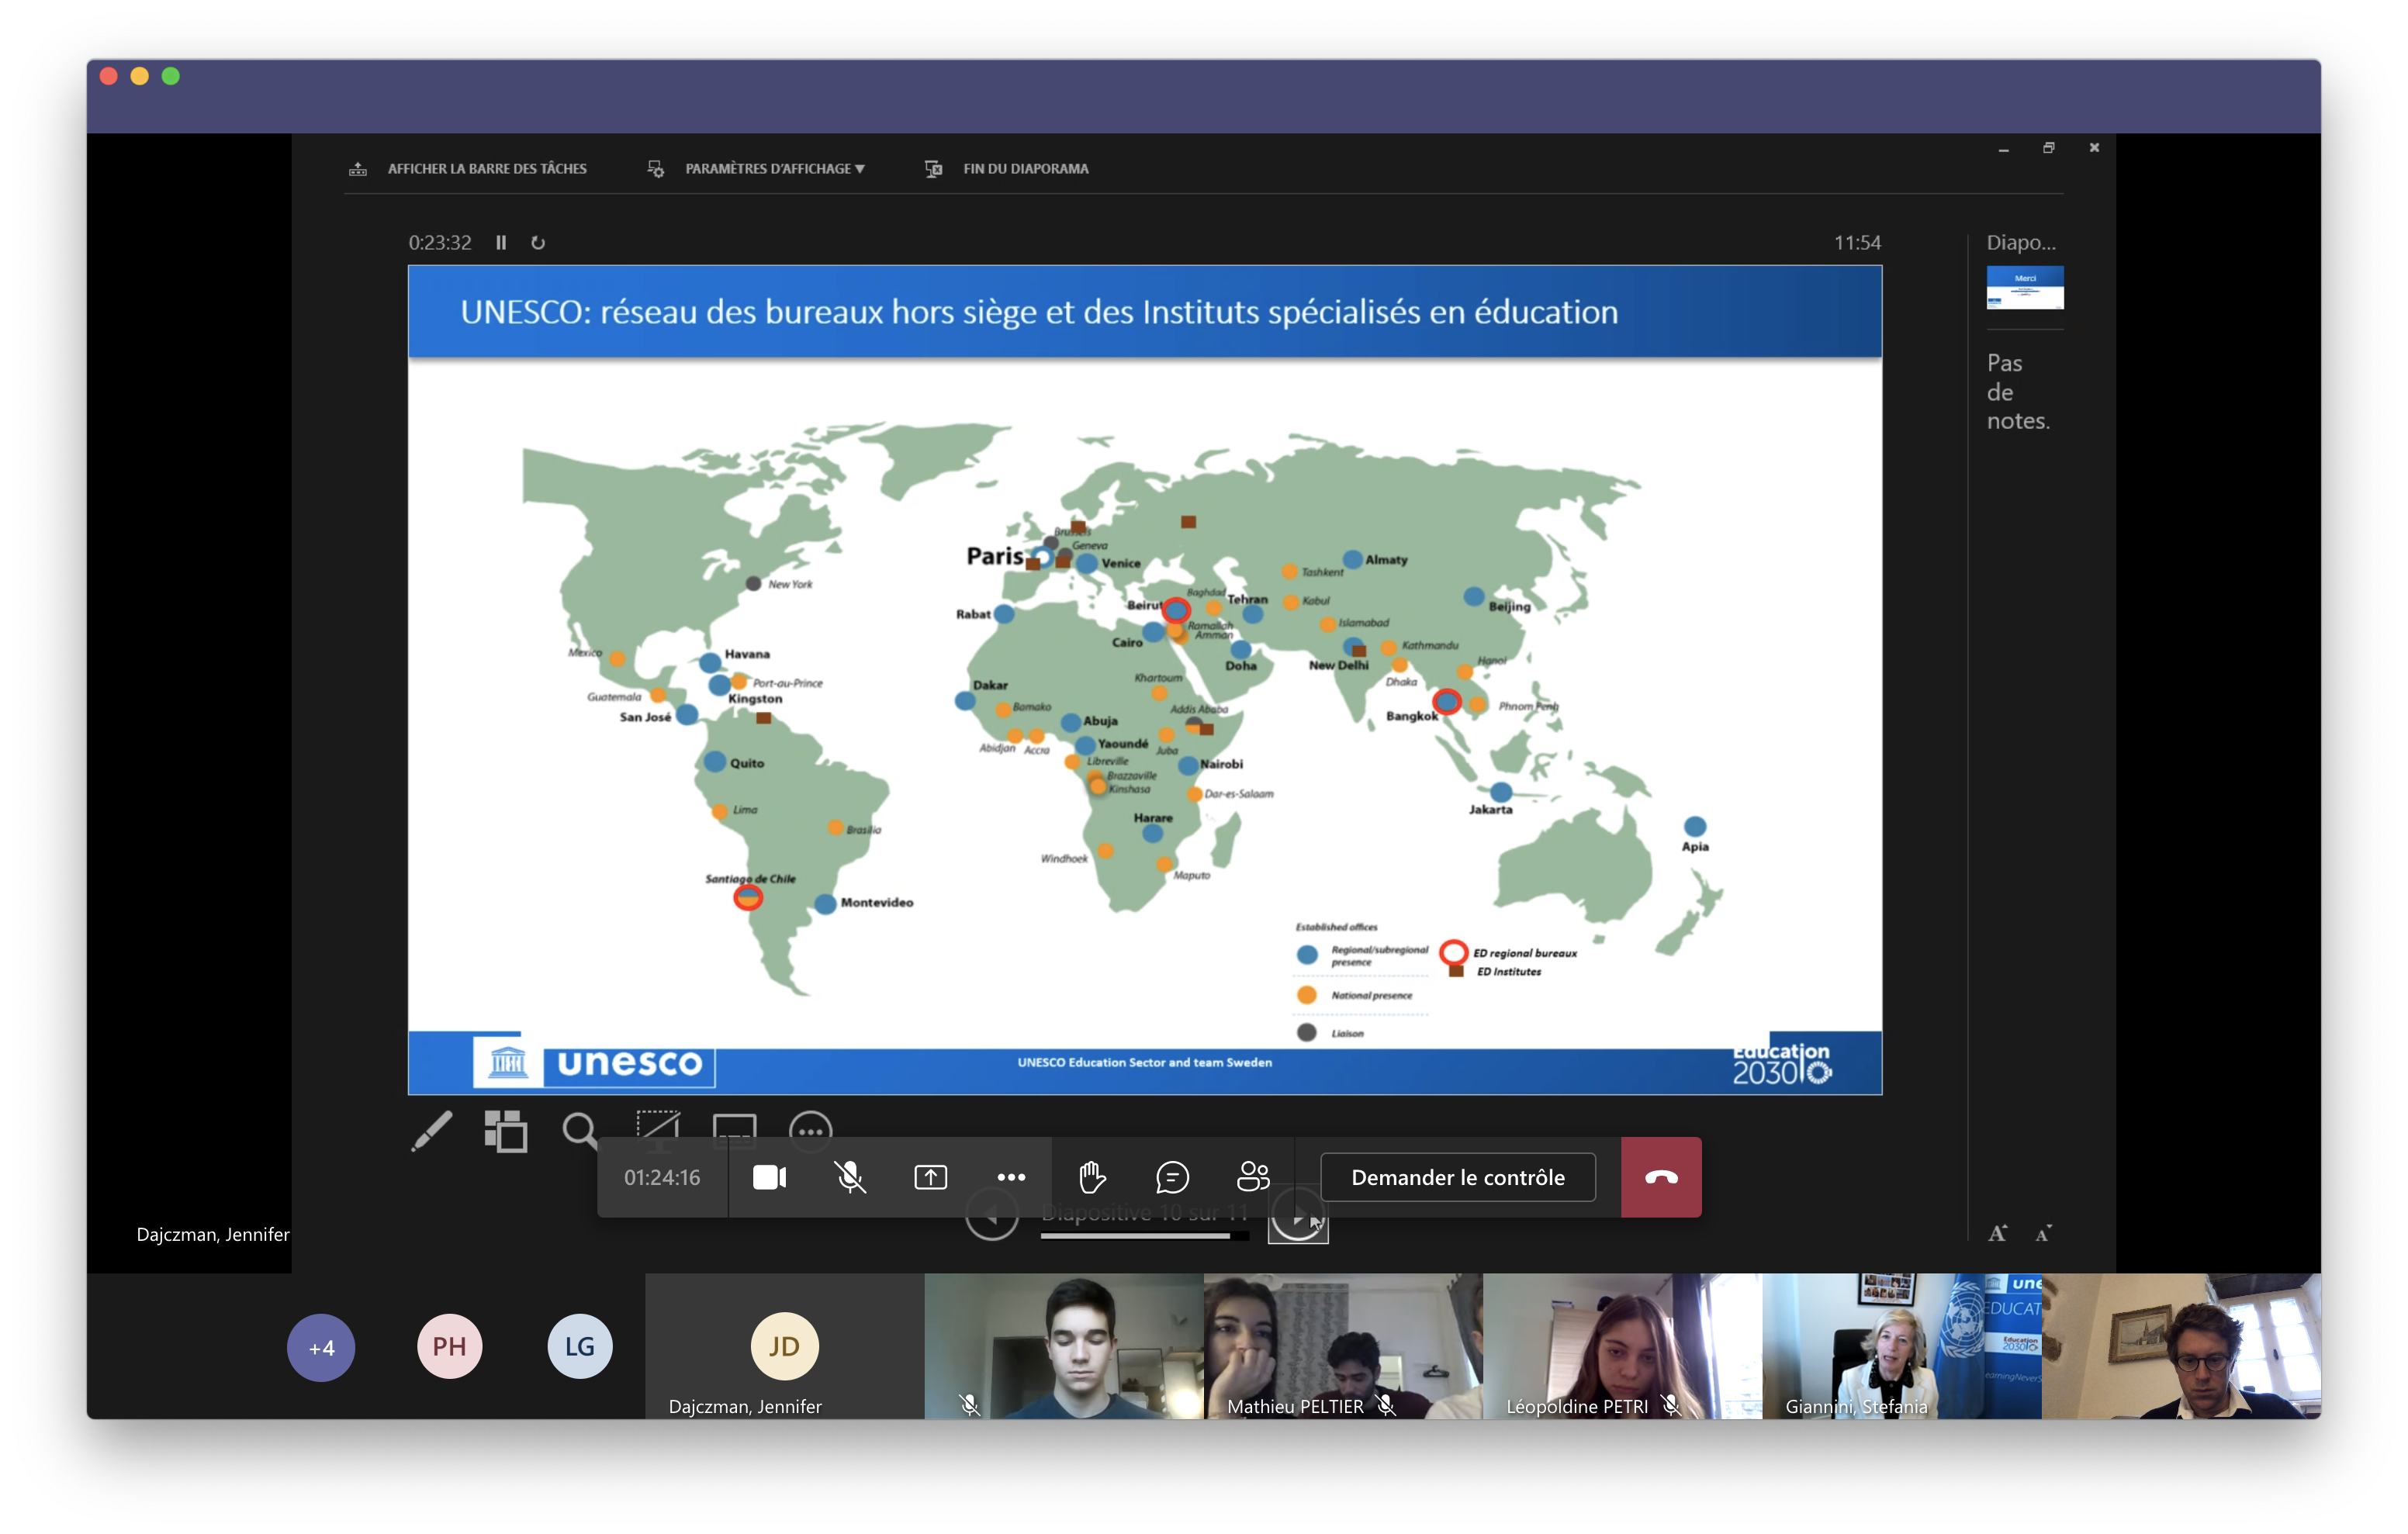Restart the slideshow timer
The height and width of the screenshot is (1534, 2408).
click(x=538, y=243)
